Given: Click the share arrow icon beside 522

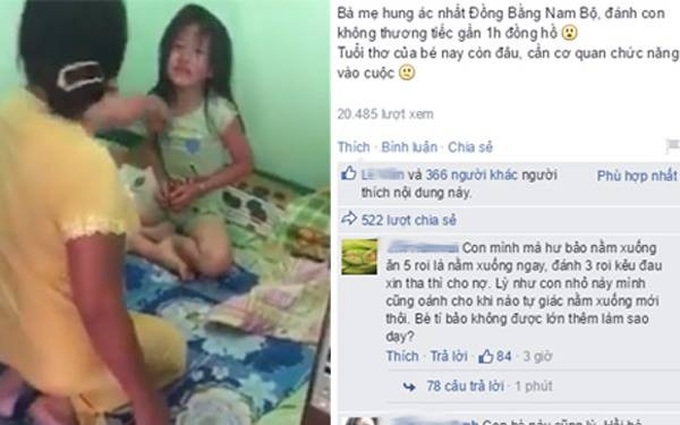Looking at the screenshot, I should coord(349,219).
